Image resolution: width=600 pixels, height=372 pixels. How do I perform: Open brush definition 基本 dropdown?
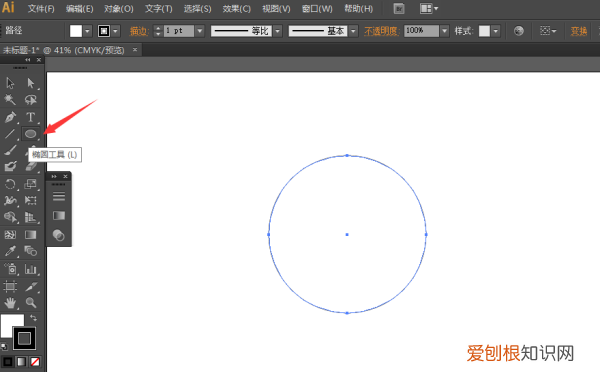pyautogui.click(x=353, y=31)
